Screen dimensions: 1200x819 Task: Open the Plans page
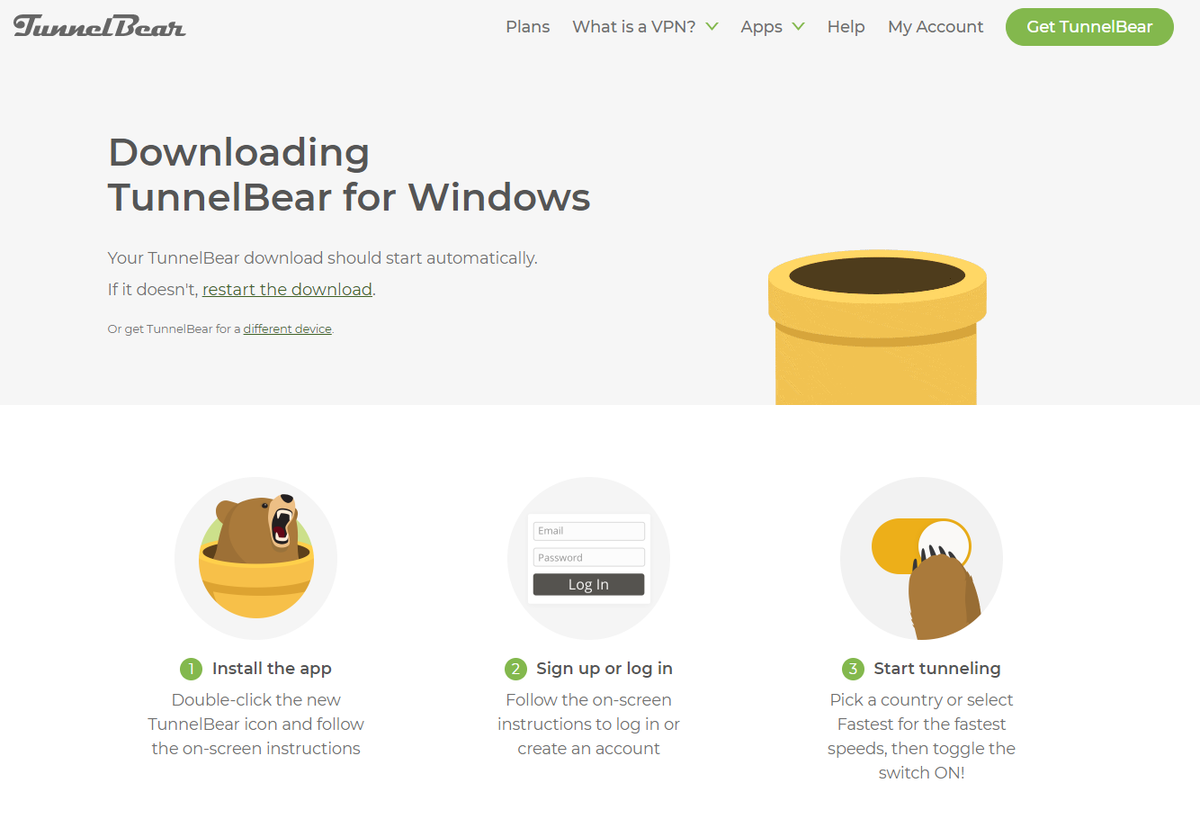(528, 27)
